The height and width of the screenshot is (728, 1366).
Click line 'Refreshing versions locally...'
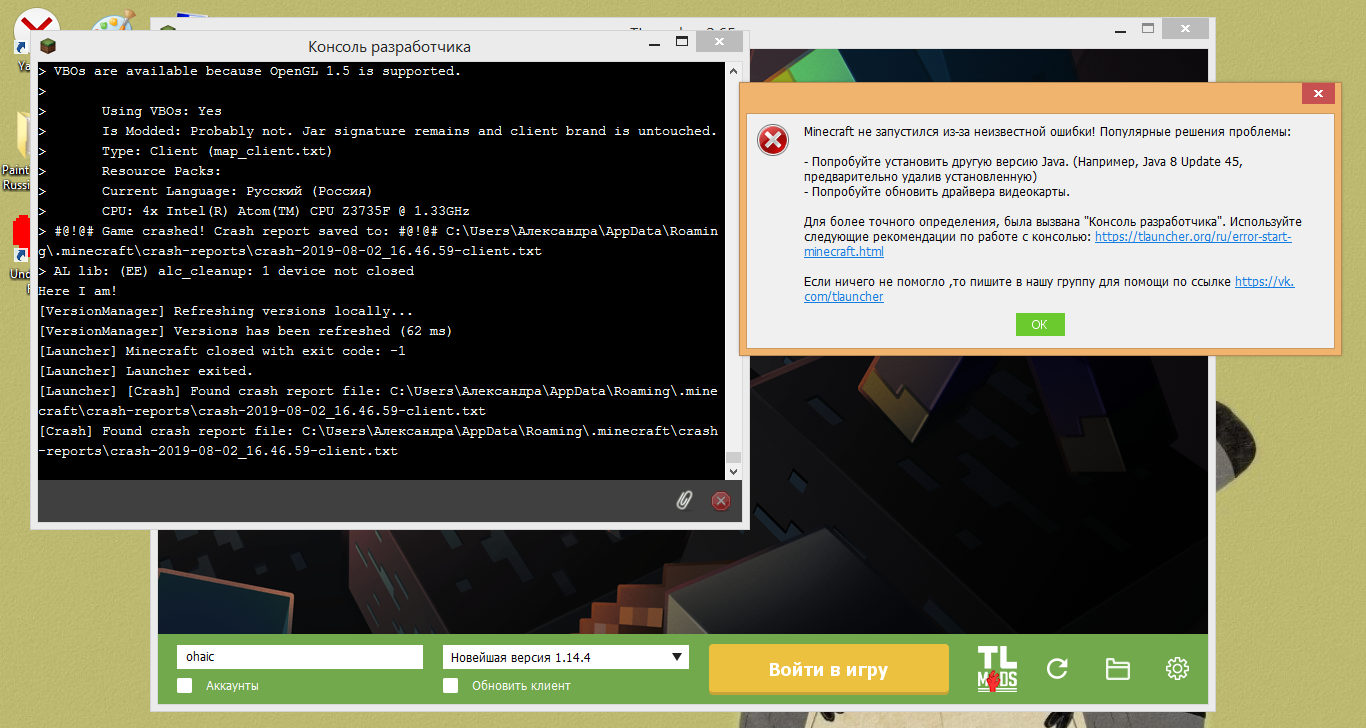(x=226, y=311)
